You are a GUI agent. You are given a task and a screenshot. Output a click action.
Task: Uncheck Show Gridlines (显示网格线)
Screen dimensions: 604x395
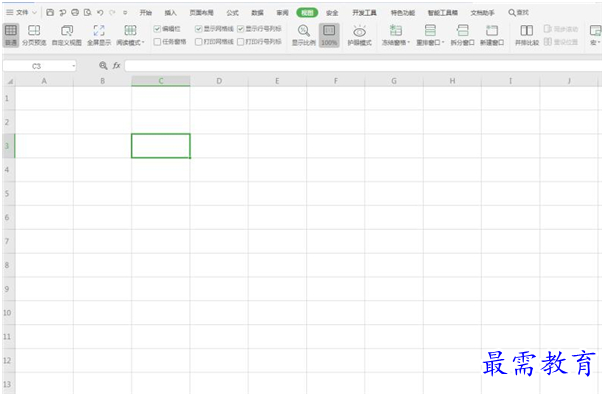point(198,29)
